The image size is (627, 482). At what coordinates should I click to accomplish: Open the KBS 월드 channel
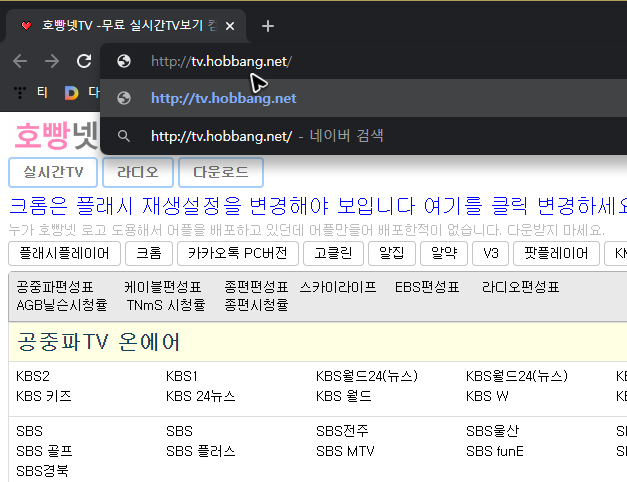point(344,396)
